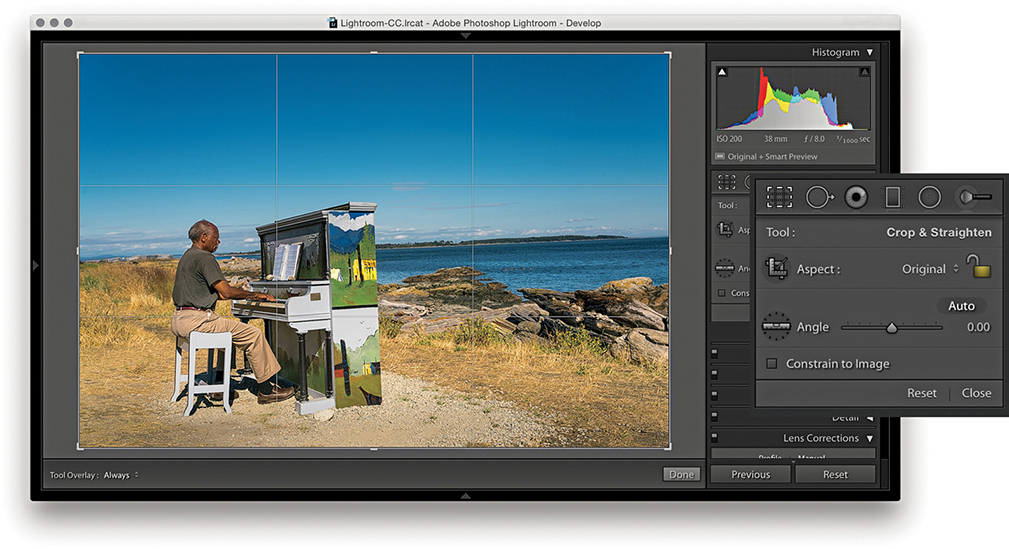Toggle histogram highlight clipping indicator
Viewport: 1009px width, 549px height.
(x=865, y=72)
